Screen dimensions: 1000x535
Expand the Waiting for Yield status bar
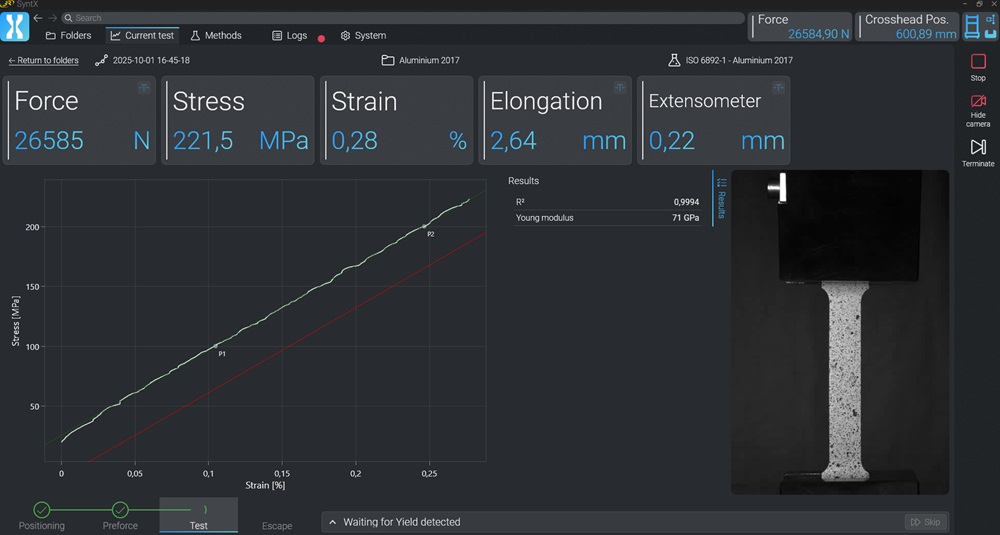pos(331,522)
